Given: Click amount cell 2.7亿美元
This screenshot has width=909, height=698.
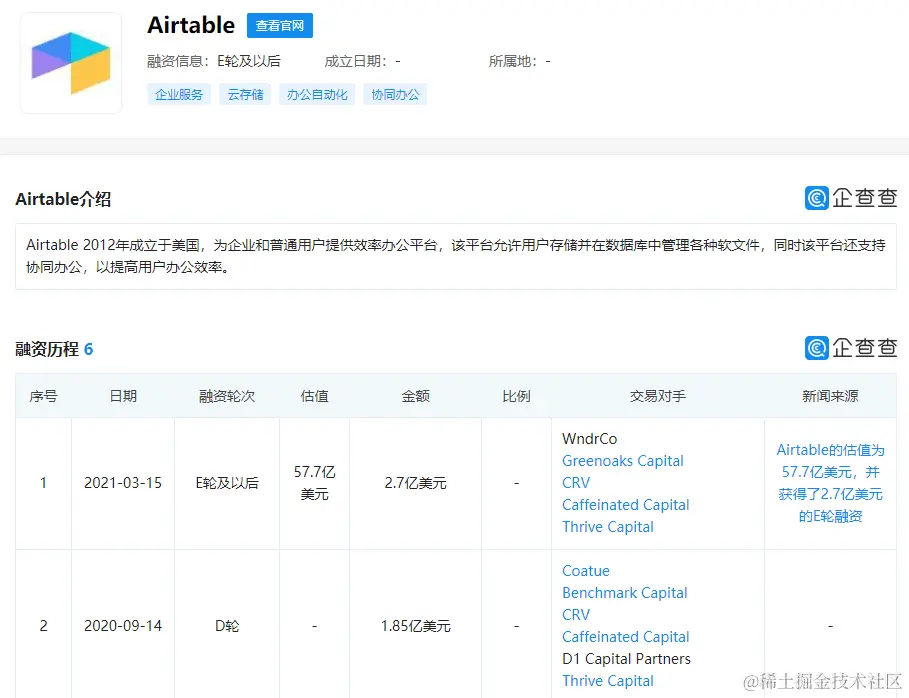Looking at the screenshot, I should [415, 483].
